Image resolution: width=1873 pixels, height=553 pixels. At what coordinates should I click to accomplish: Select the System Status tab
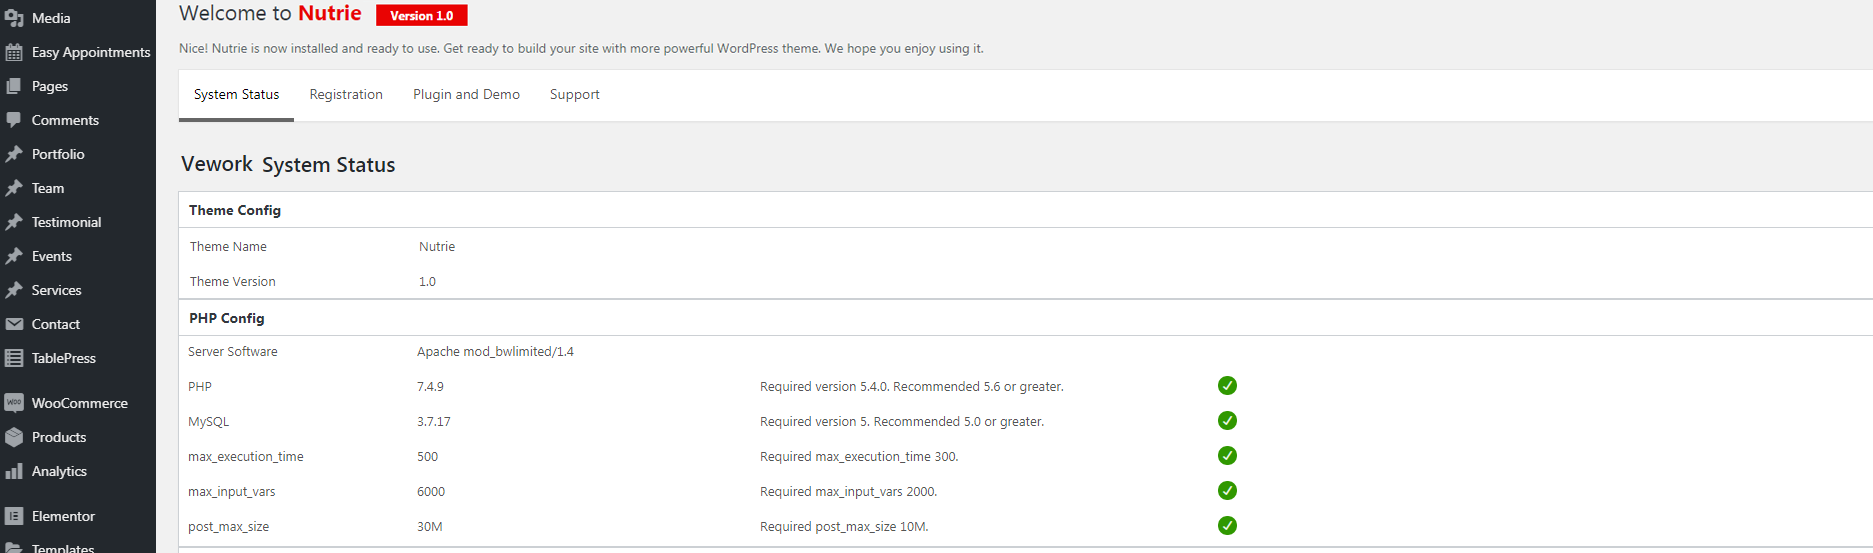236,95
